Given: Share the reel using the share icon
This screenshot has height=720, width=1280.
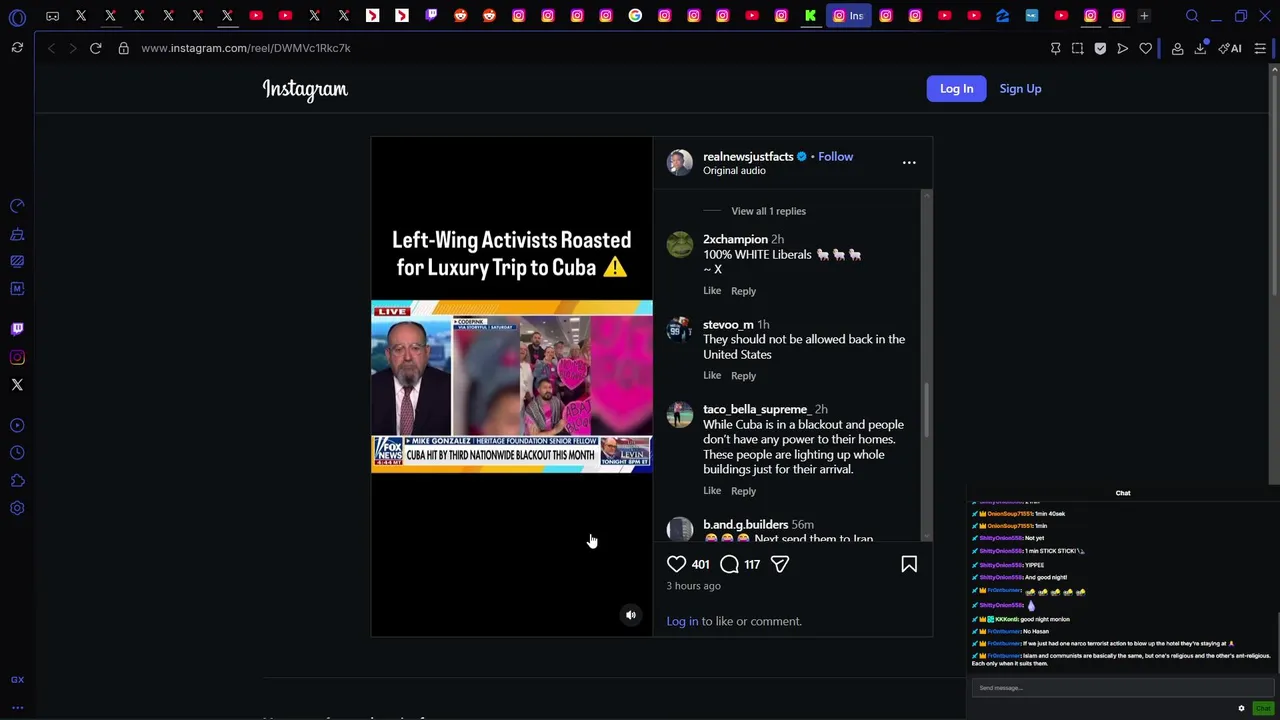Looking at the screenshot, I should tap(780, 564).
